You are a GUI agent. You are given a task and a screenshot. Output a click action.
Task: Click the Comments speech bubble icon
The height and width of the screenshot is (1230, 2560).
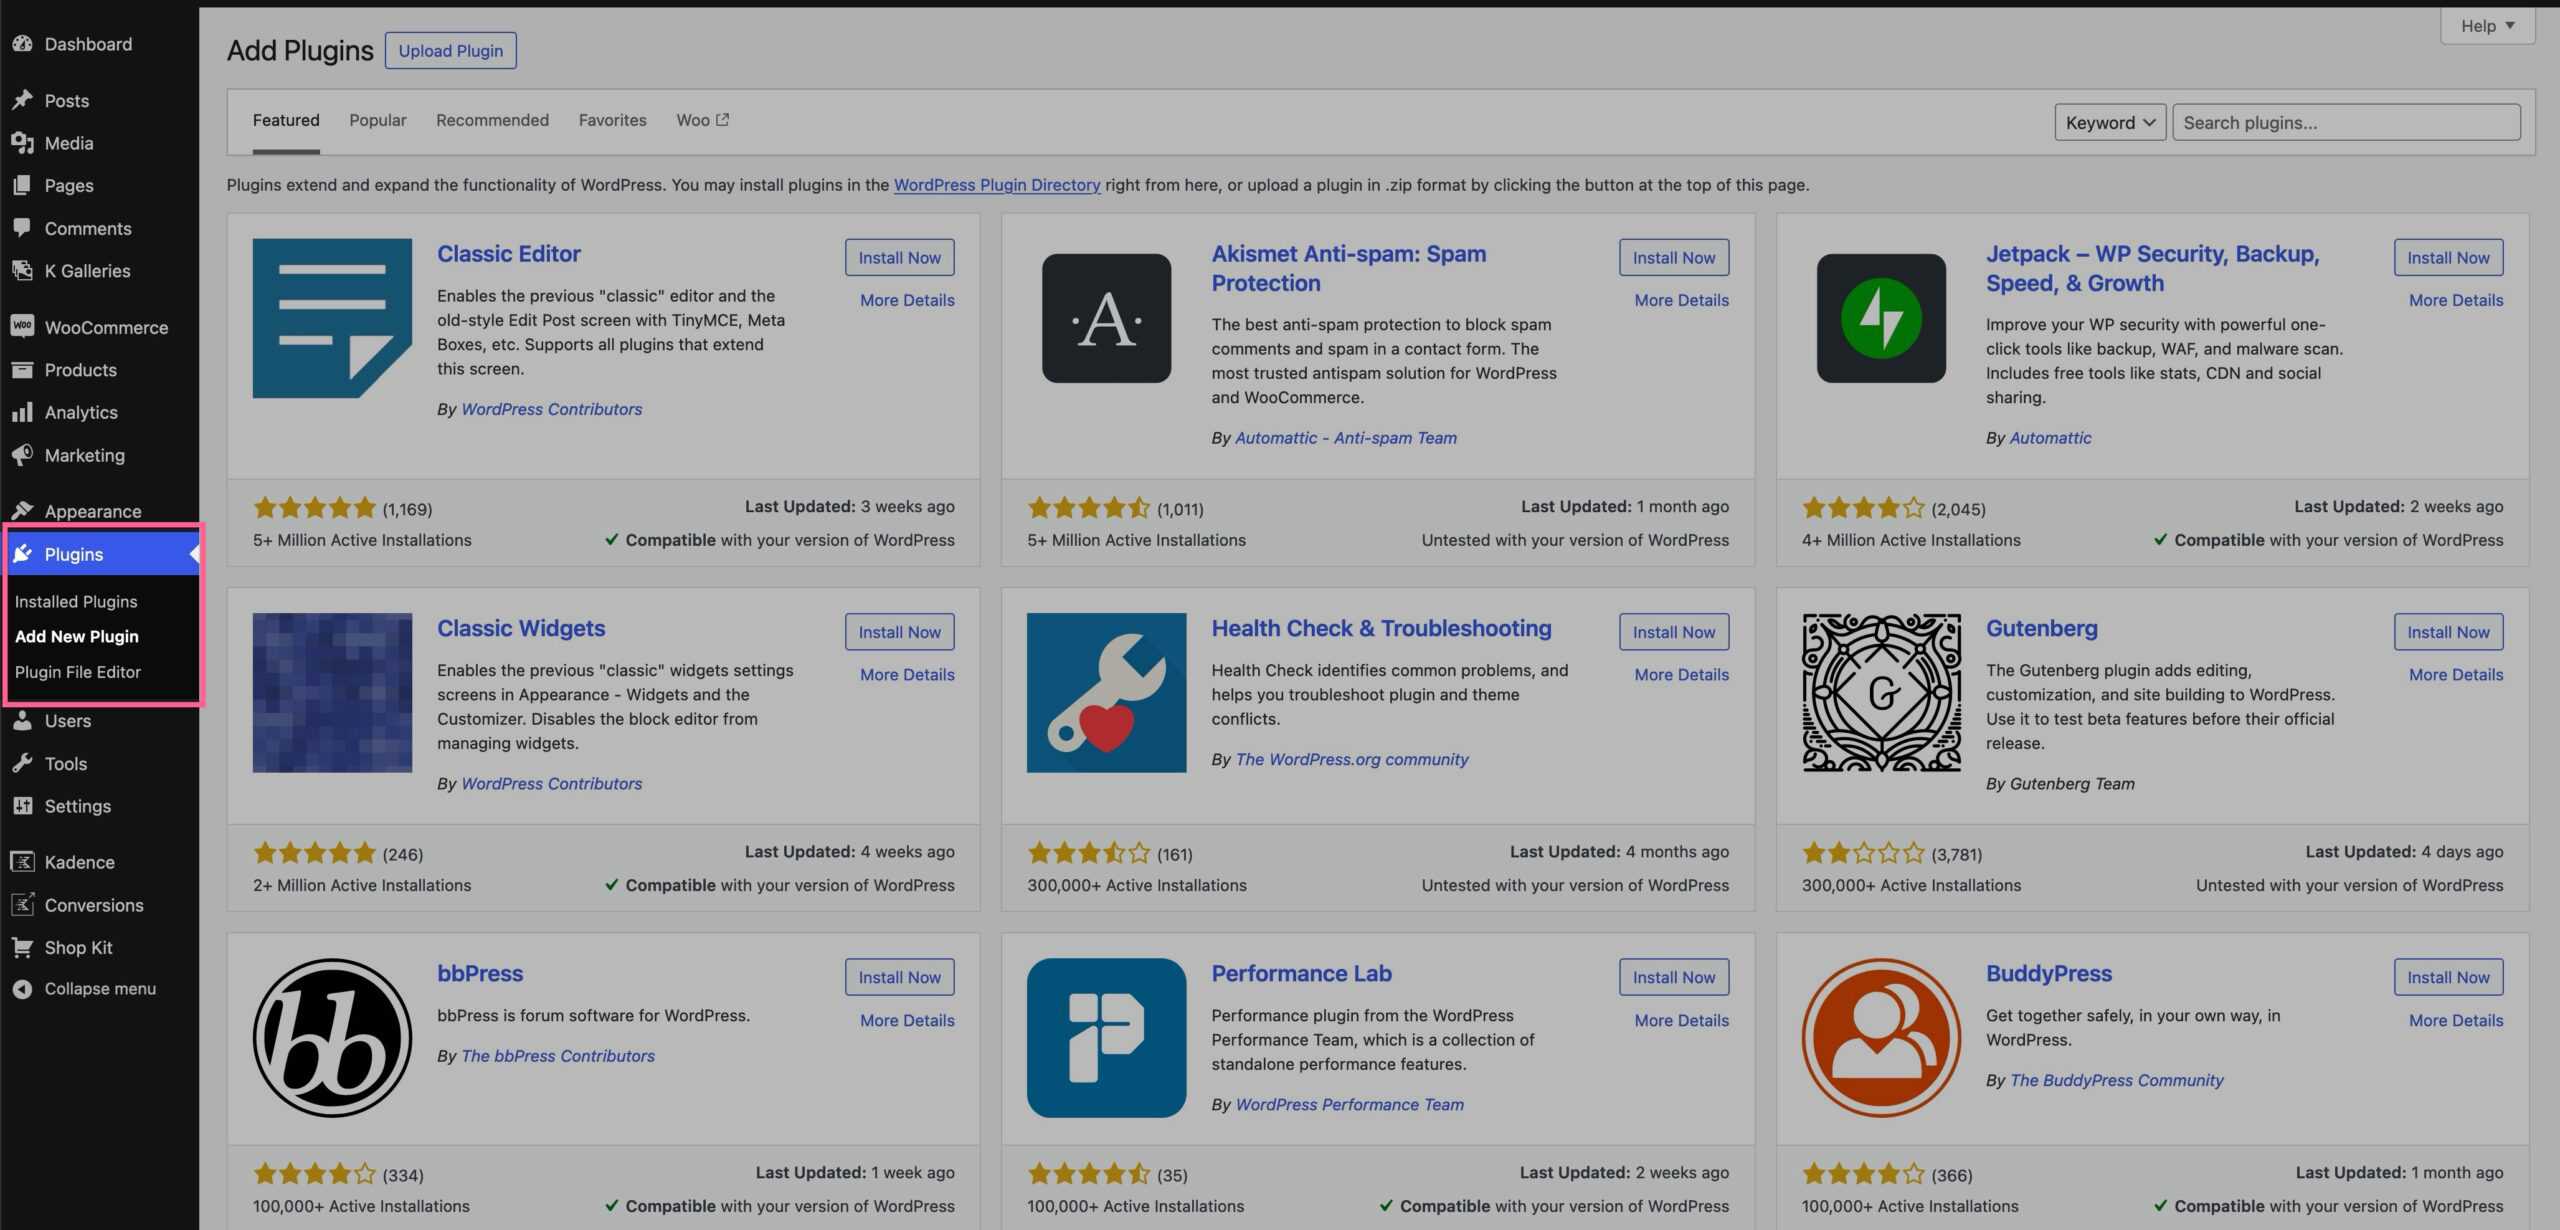point(22,228)
